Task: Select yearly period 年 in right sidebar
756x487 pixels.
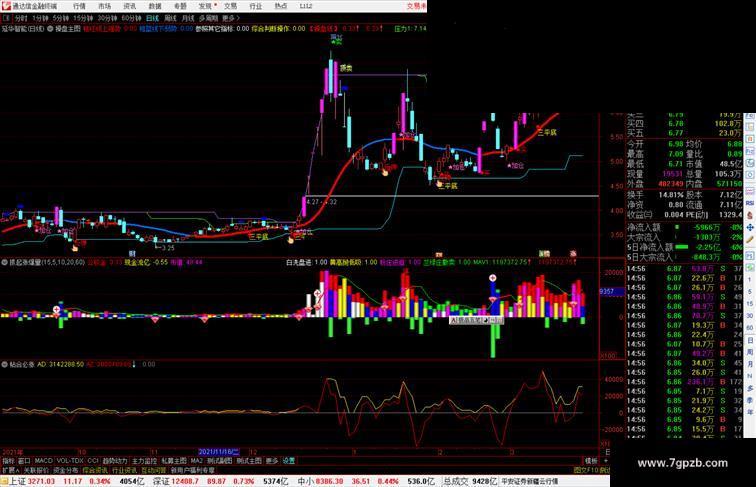Action: pos(750,412)
